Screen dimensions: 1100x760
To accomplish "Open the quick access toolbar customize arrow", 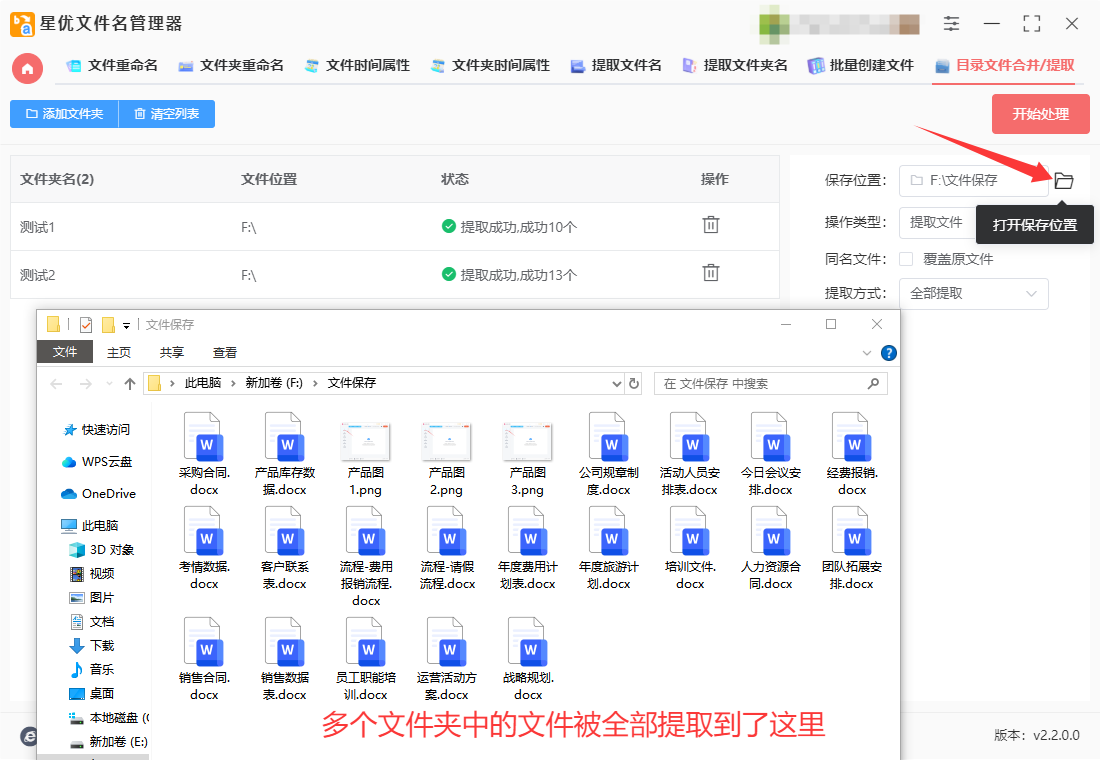I will (126, 325).
